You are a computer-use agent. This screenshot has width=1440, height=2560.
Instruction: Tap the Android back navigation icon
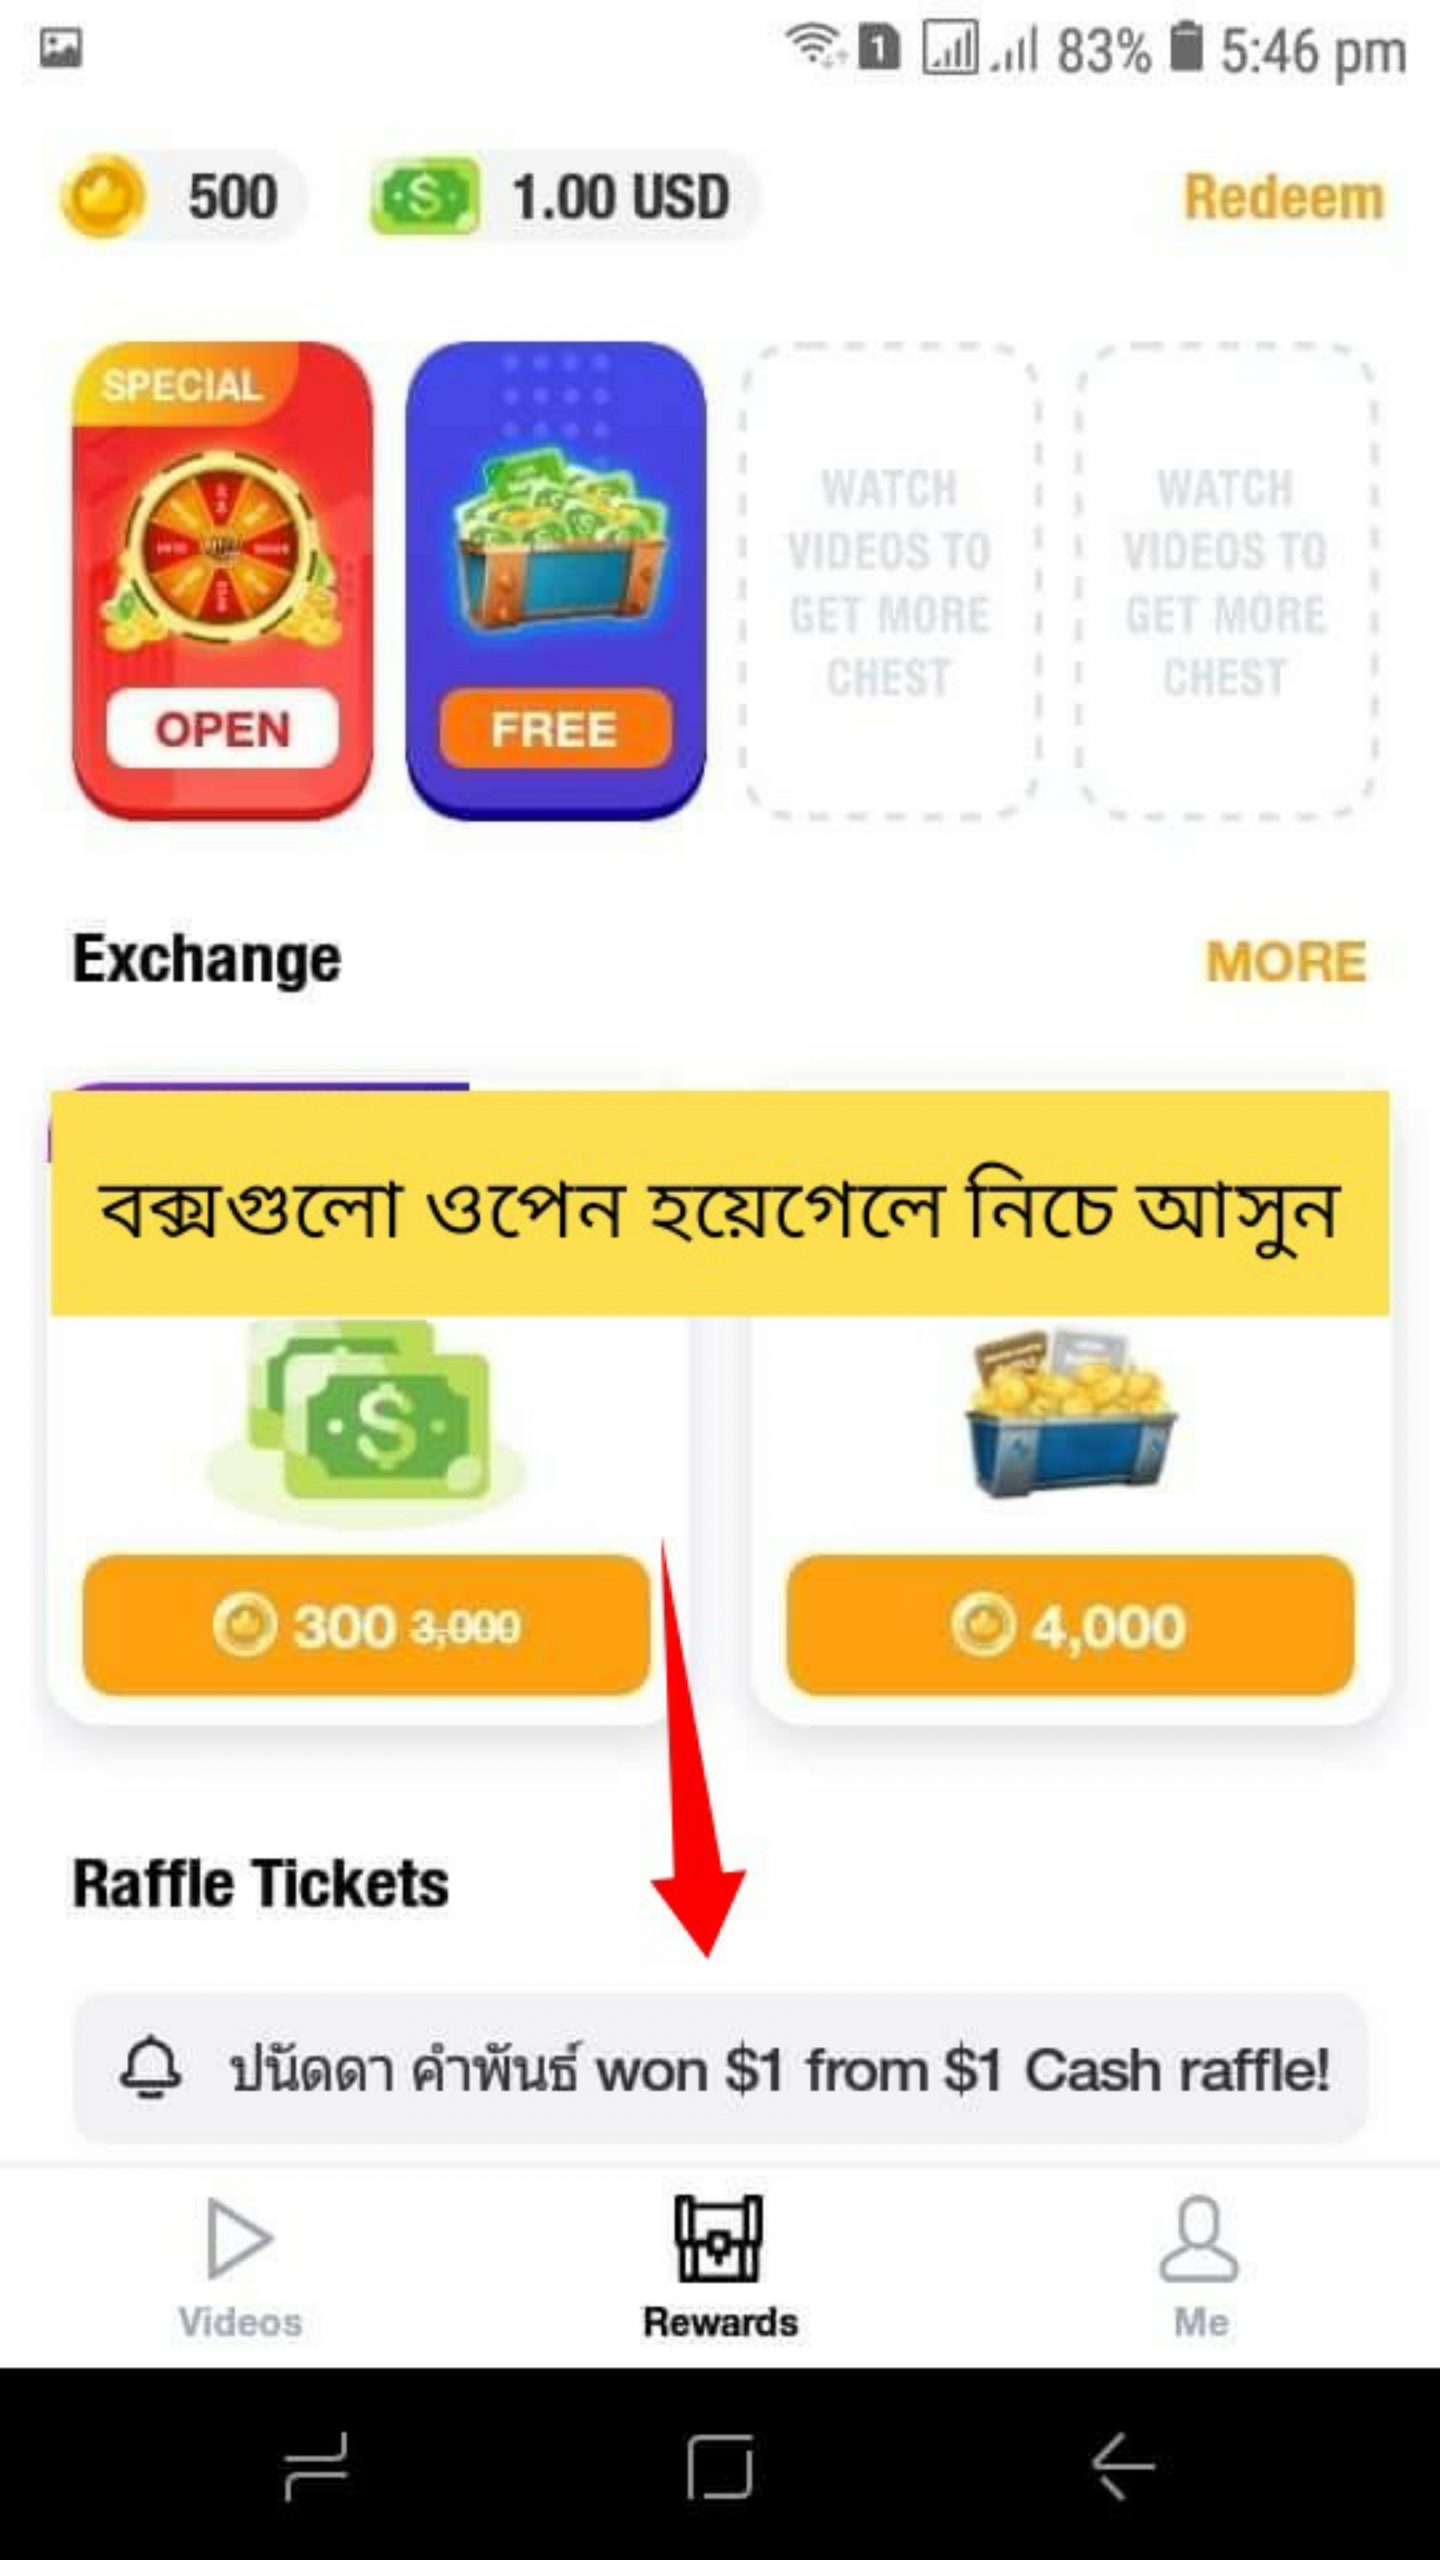(1122, 2466)
